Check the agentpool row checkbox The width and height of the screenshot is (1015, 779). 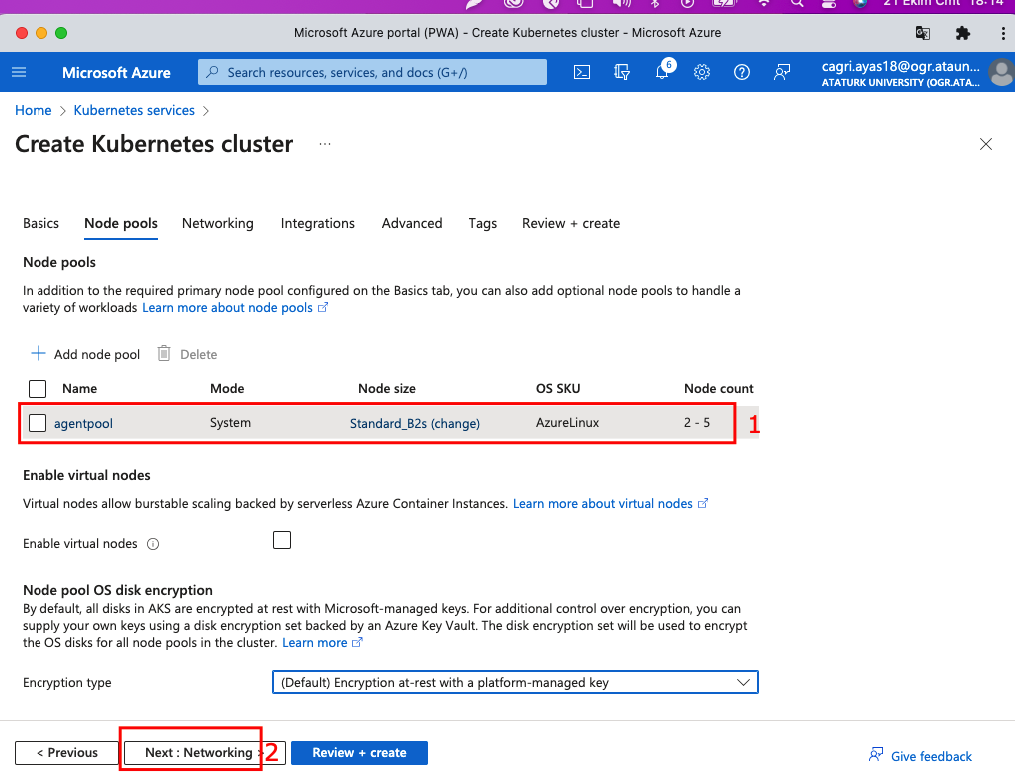click(38, 423)
